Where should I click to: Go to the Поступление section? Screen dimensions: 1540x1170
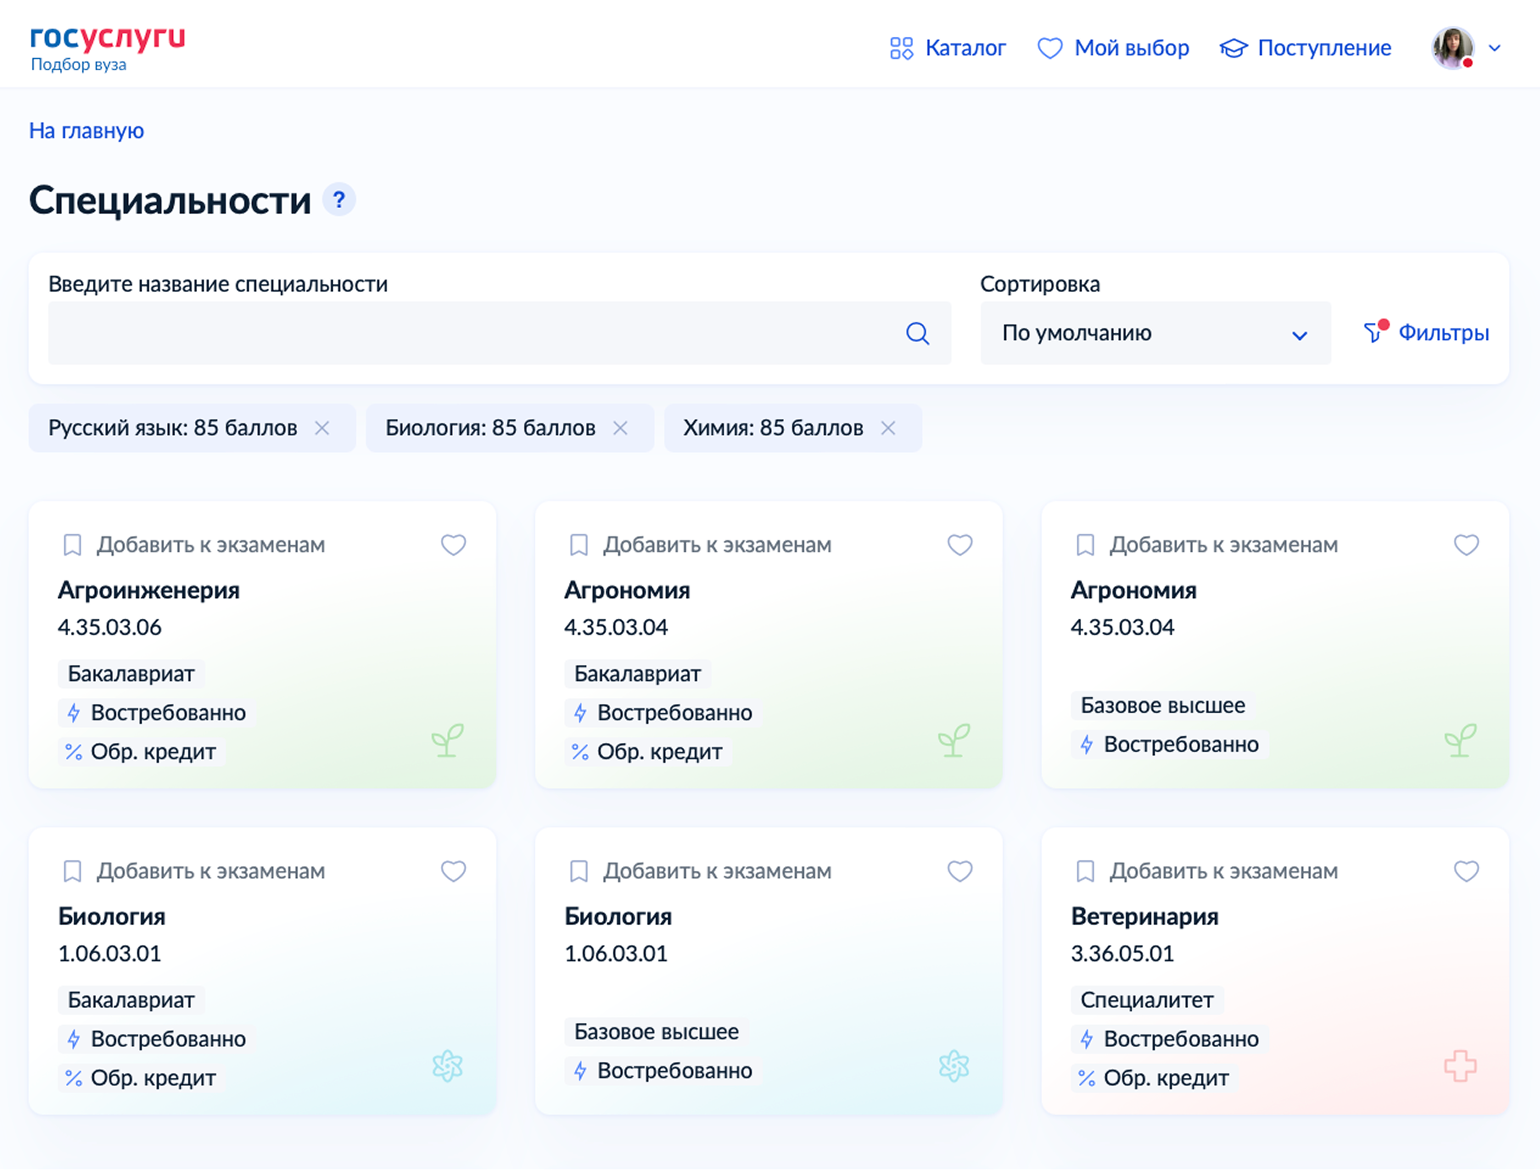[1305, 48]
